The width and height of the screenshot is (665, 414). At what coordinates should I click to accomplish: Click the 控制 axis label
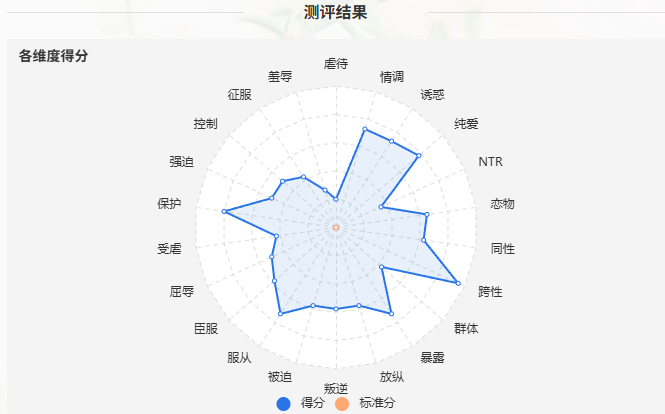206,124
